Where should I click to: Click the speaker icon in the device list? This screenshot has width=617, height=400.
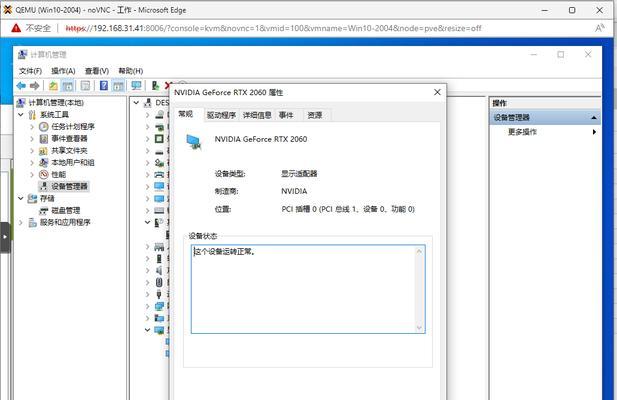[159, 271]
